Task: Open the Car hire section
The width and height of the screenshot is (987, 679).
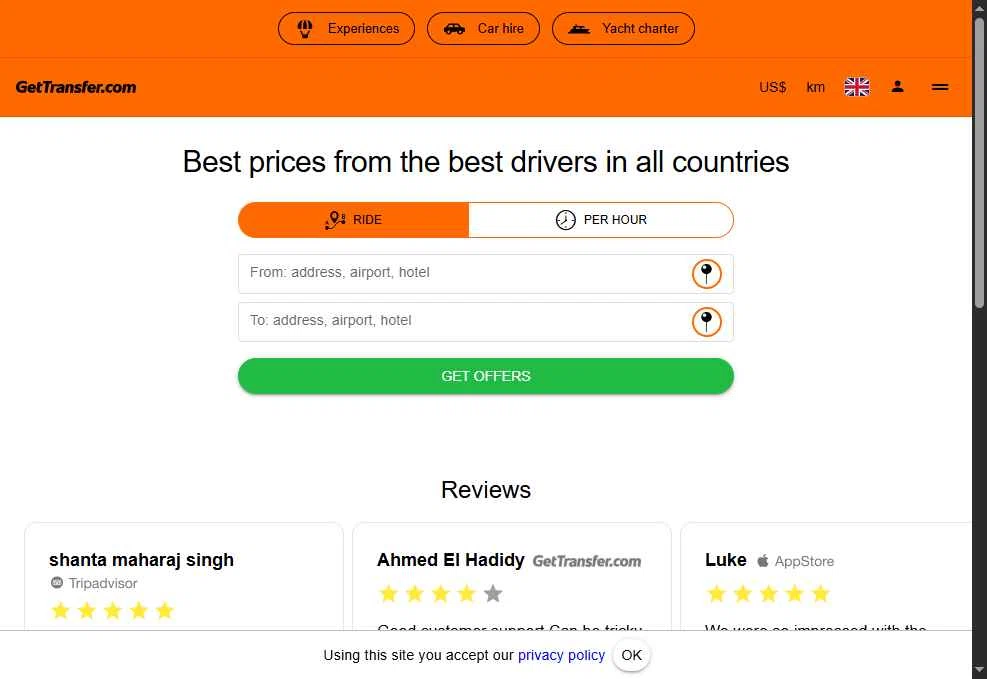Action: 483,29
